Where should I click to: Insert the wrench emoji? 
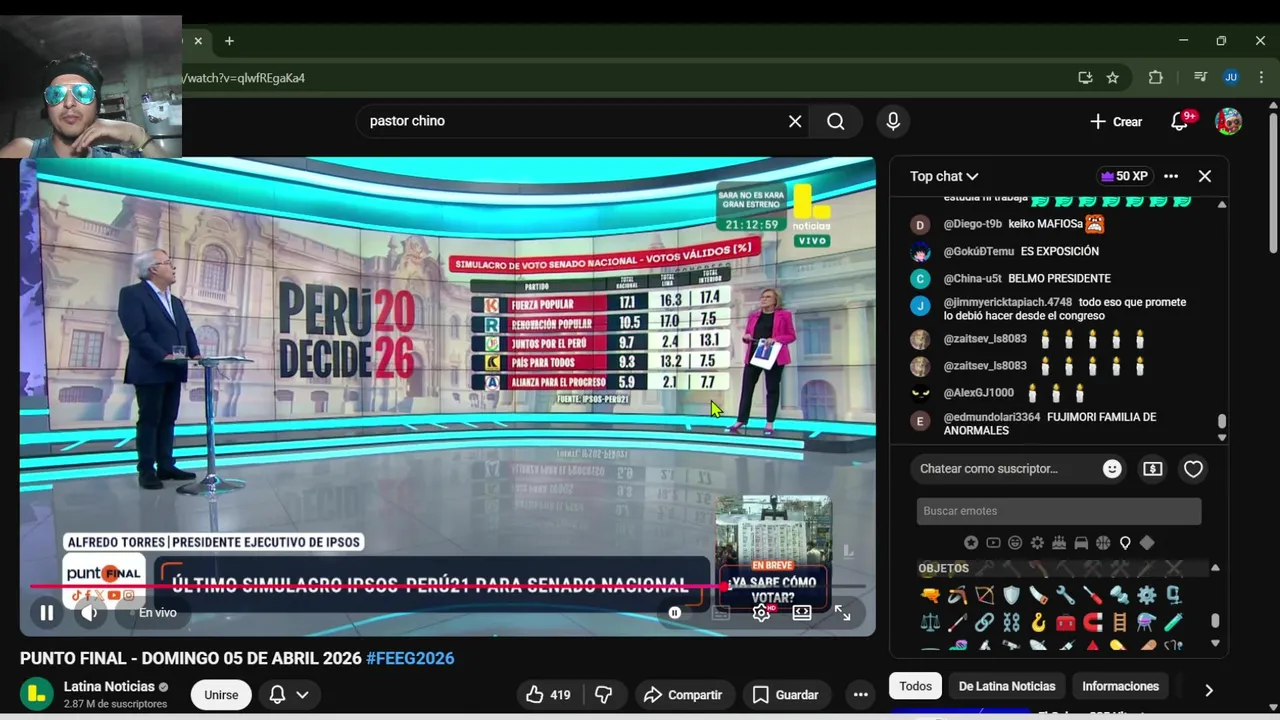[1065, 596]
